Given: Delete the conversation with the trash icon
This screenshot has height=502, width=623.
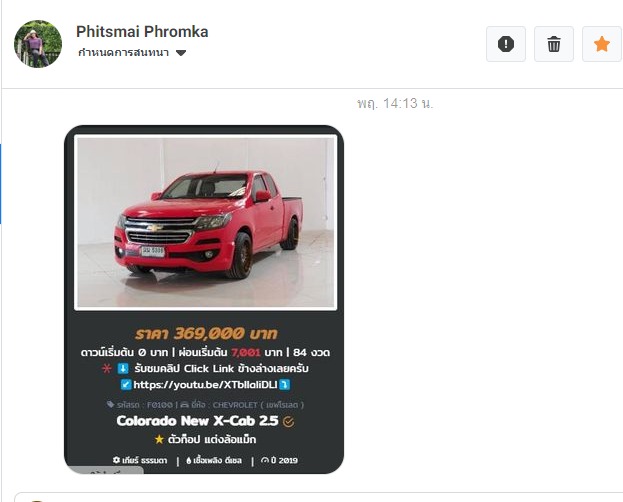Looking at the screenshot, I should (x=553, y=44).
